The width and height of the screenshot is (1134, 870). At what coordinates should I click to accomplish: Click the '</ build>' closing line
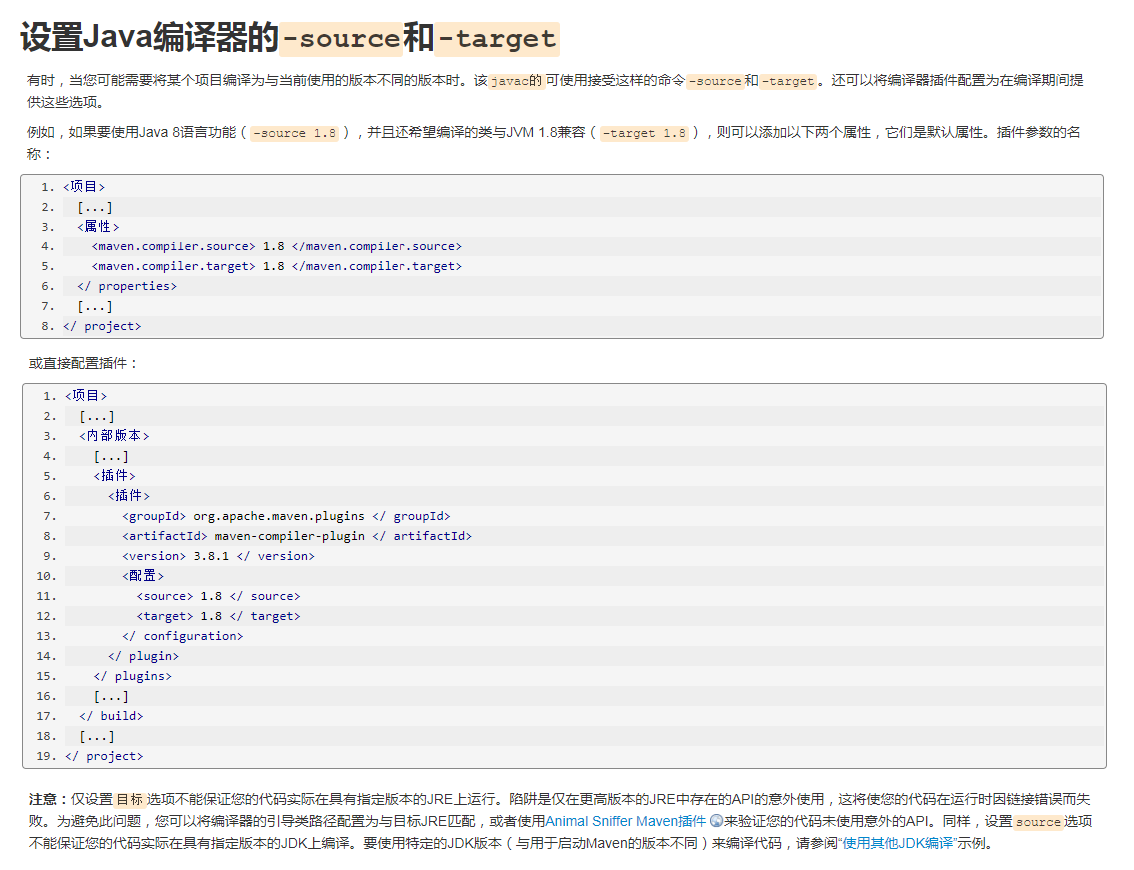[x=111, y=716]
